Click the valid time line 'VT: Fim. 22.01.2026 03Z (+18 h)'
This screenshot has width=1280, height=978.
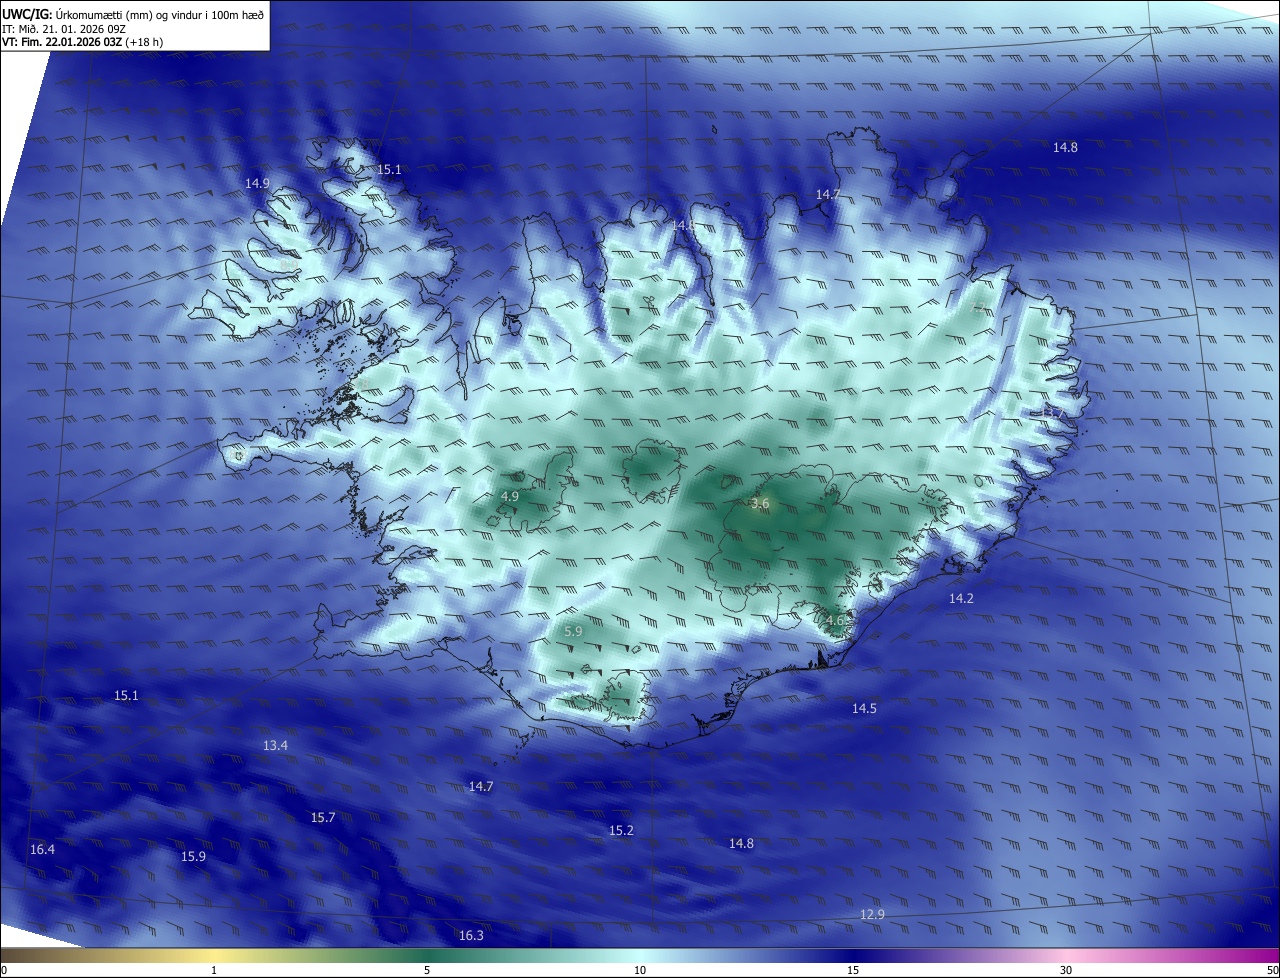tap(82, 42)
